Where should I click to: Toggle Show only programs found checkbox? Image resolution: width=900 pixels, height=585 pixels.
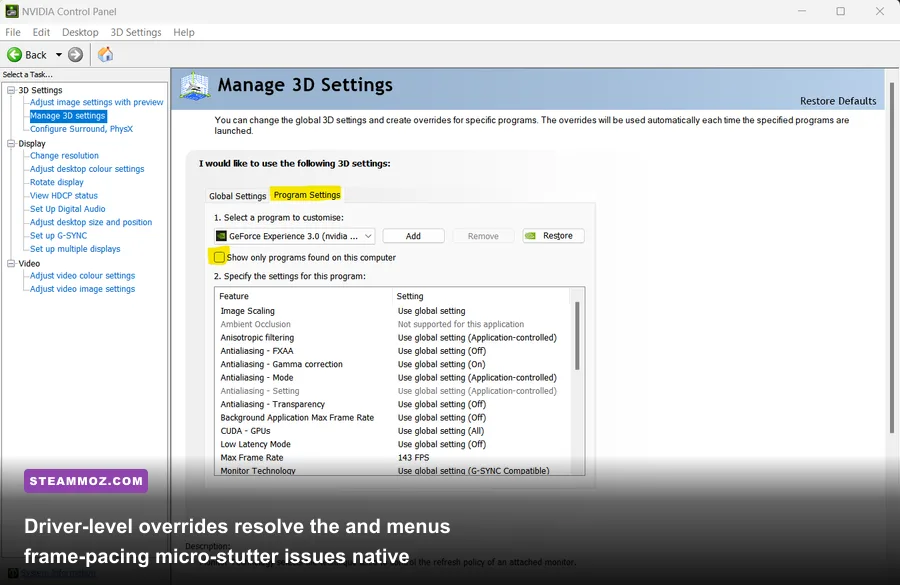coord(219,257)
